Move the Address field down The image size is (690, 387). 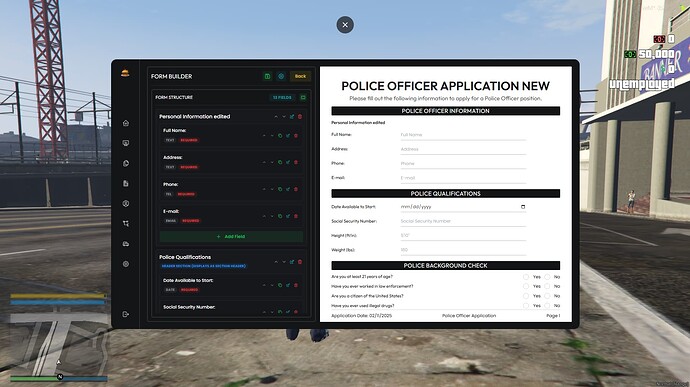pyautogui.click(x=272, y=162)
